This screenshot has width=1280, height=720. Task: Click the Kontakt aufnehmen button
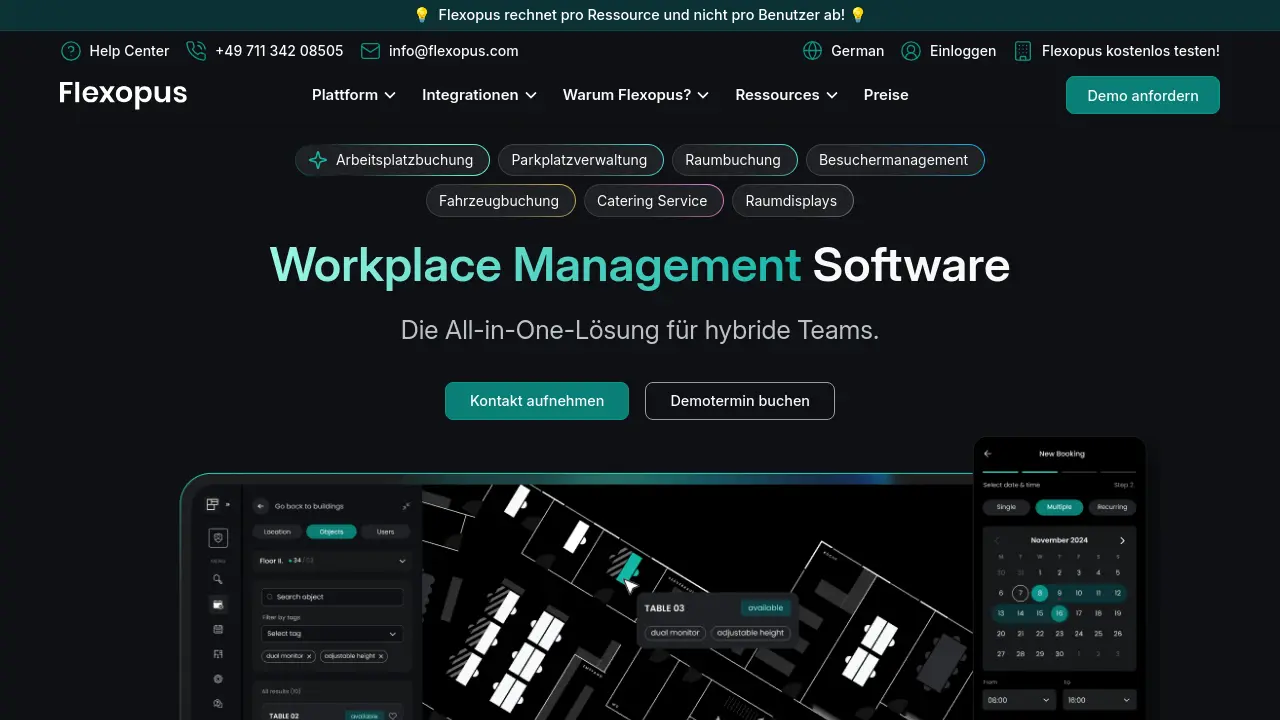pos(537,401)
